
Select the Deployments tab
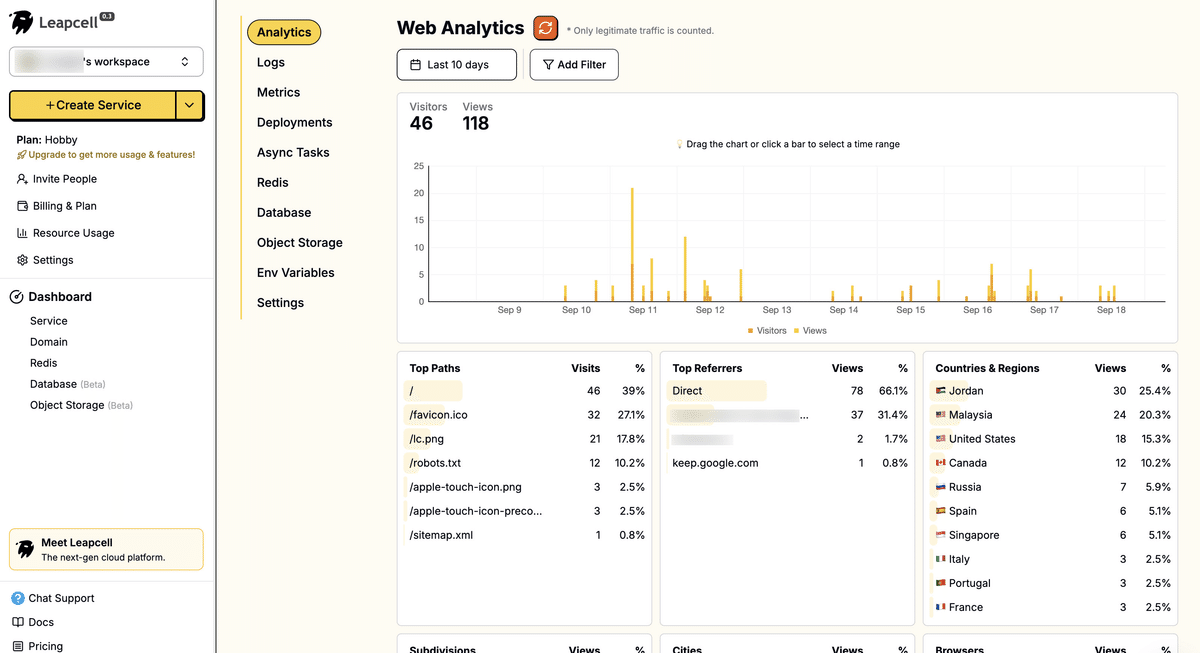(294, 122)
